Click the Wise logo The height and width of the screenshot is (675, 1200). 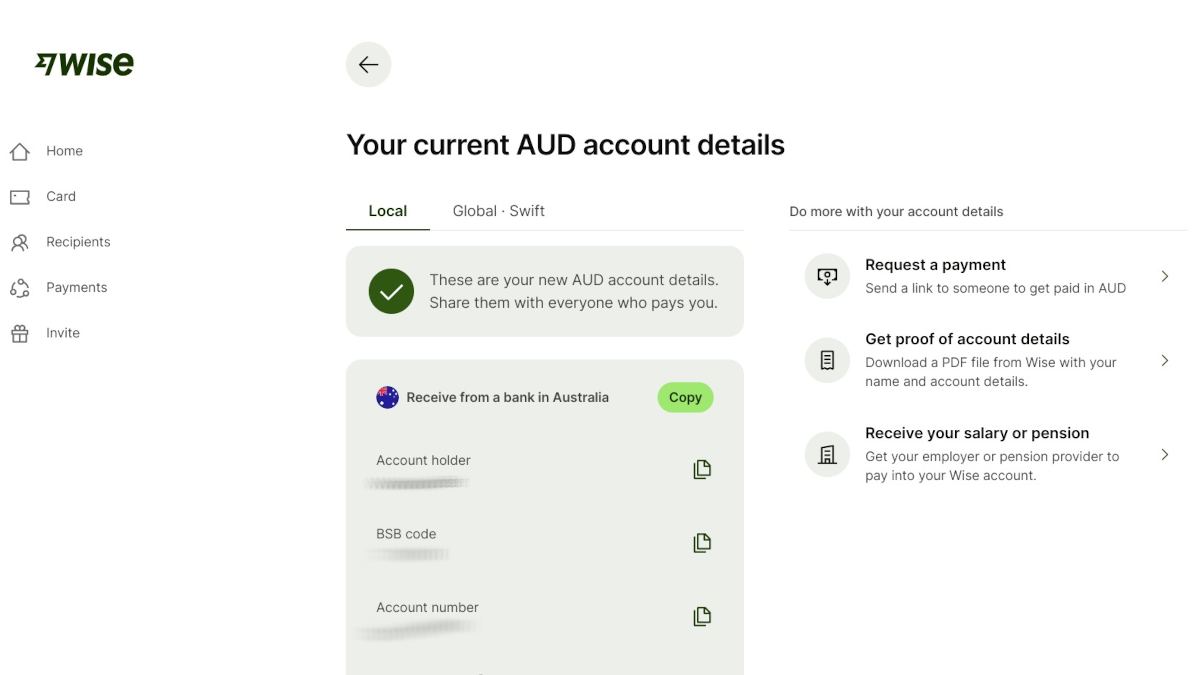pyautogui.click(x=84, y=64)
